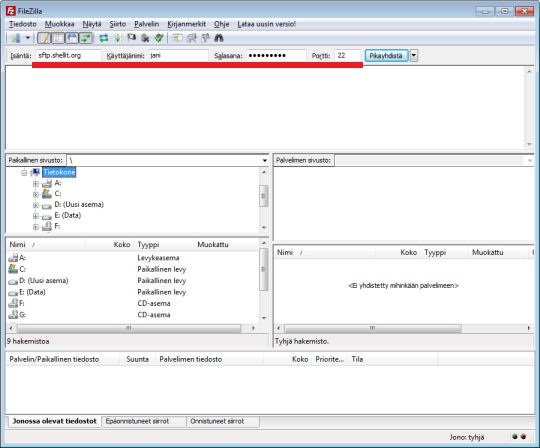Toggle directory comparison icon

pos(191,38)
